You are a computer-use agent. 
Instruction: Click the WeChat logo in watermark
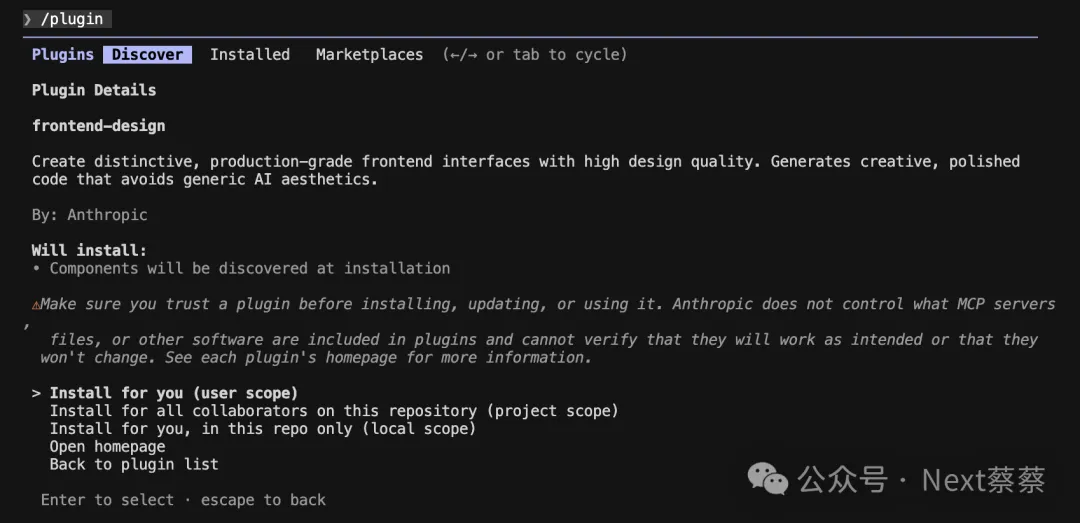(768, 479)
